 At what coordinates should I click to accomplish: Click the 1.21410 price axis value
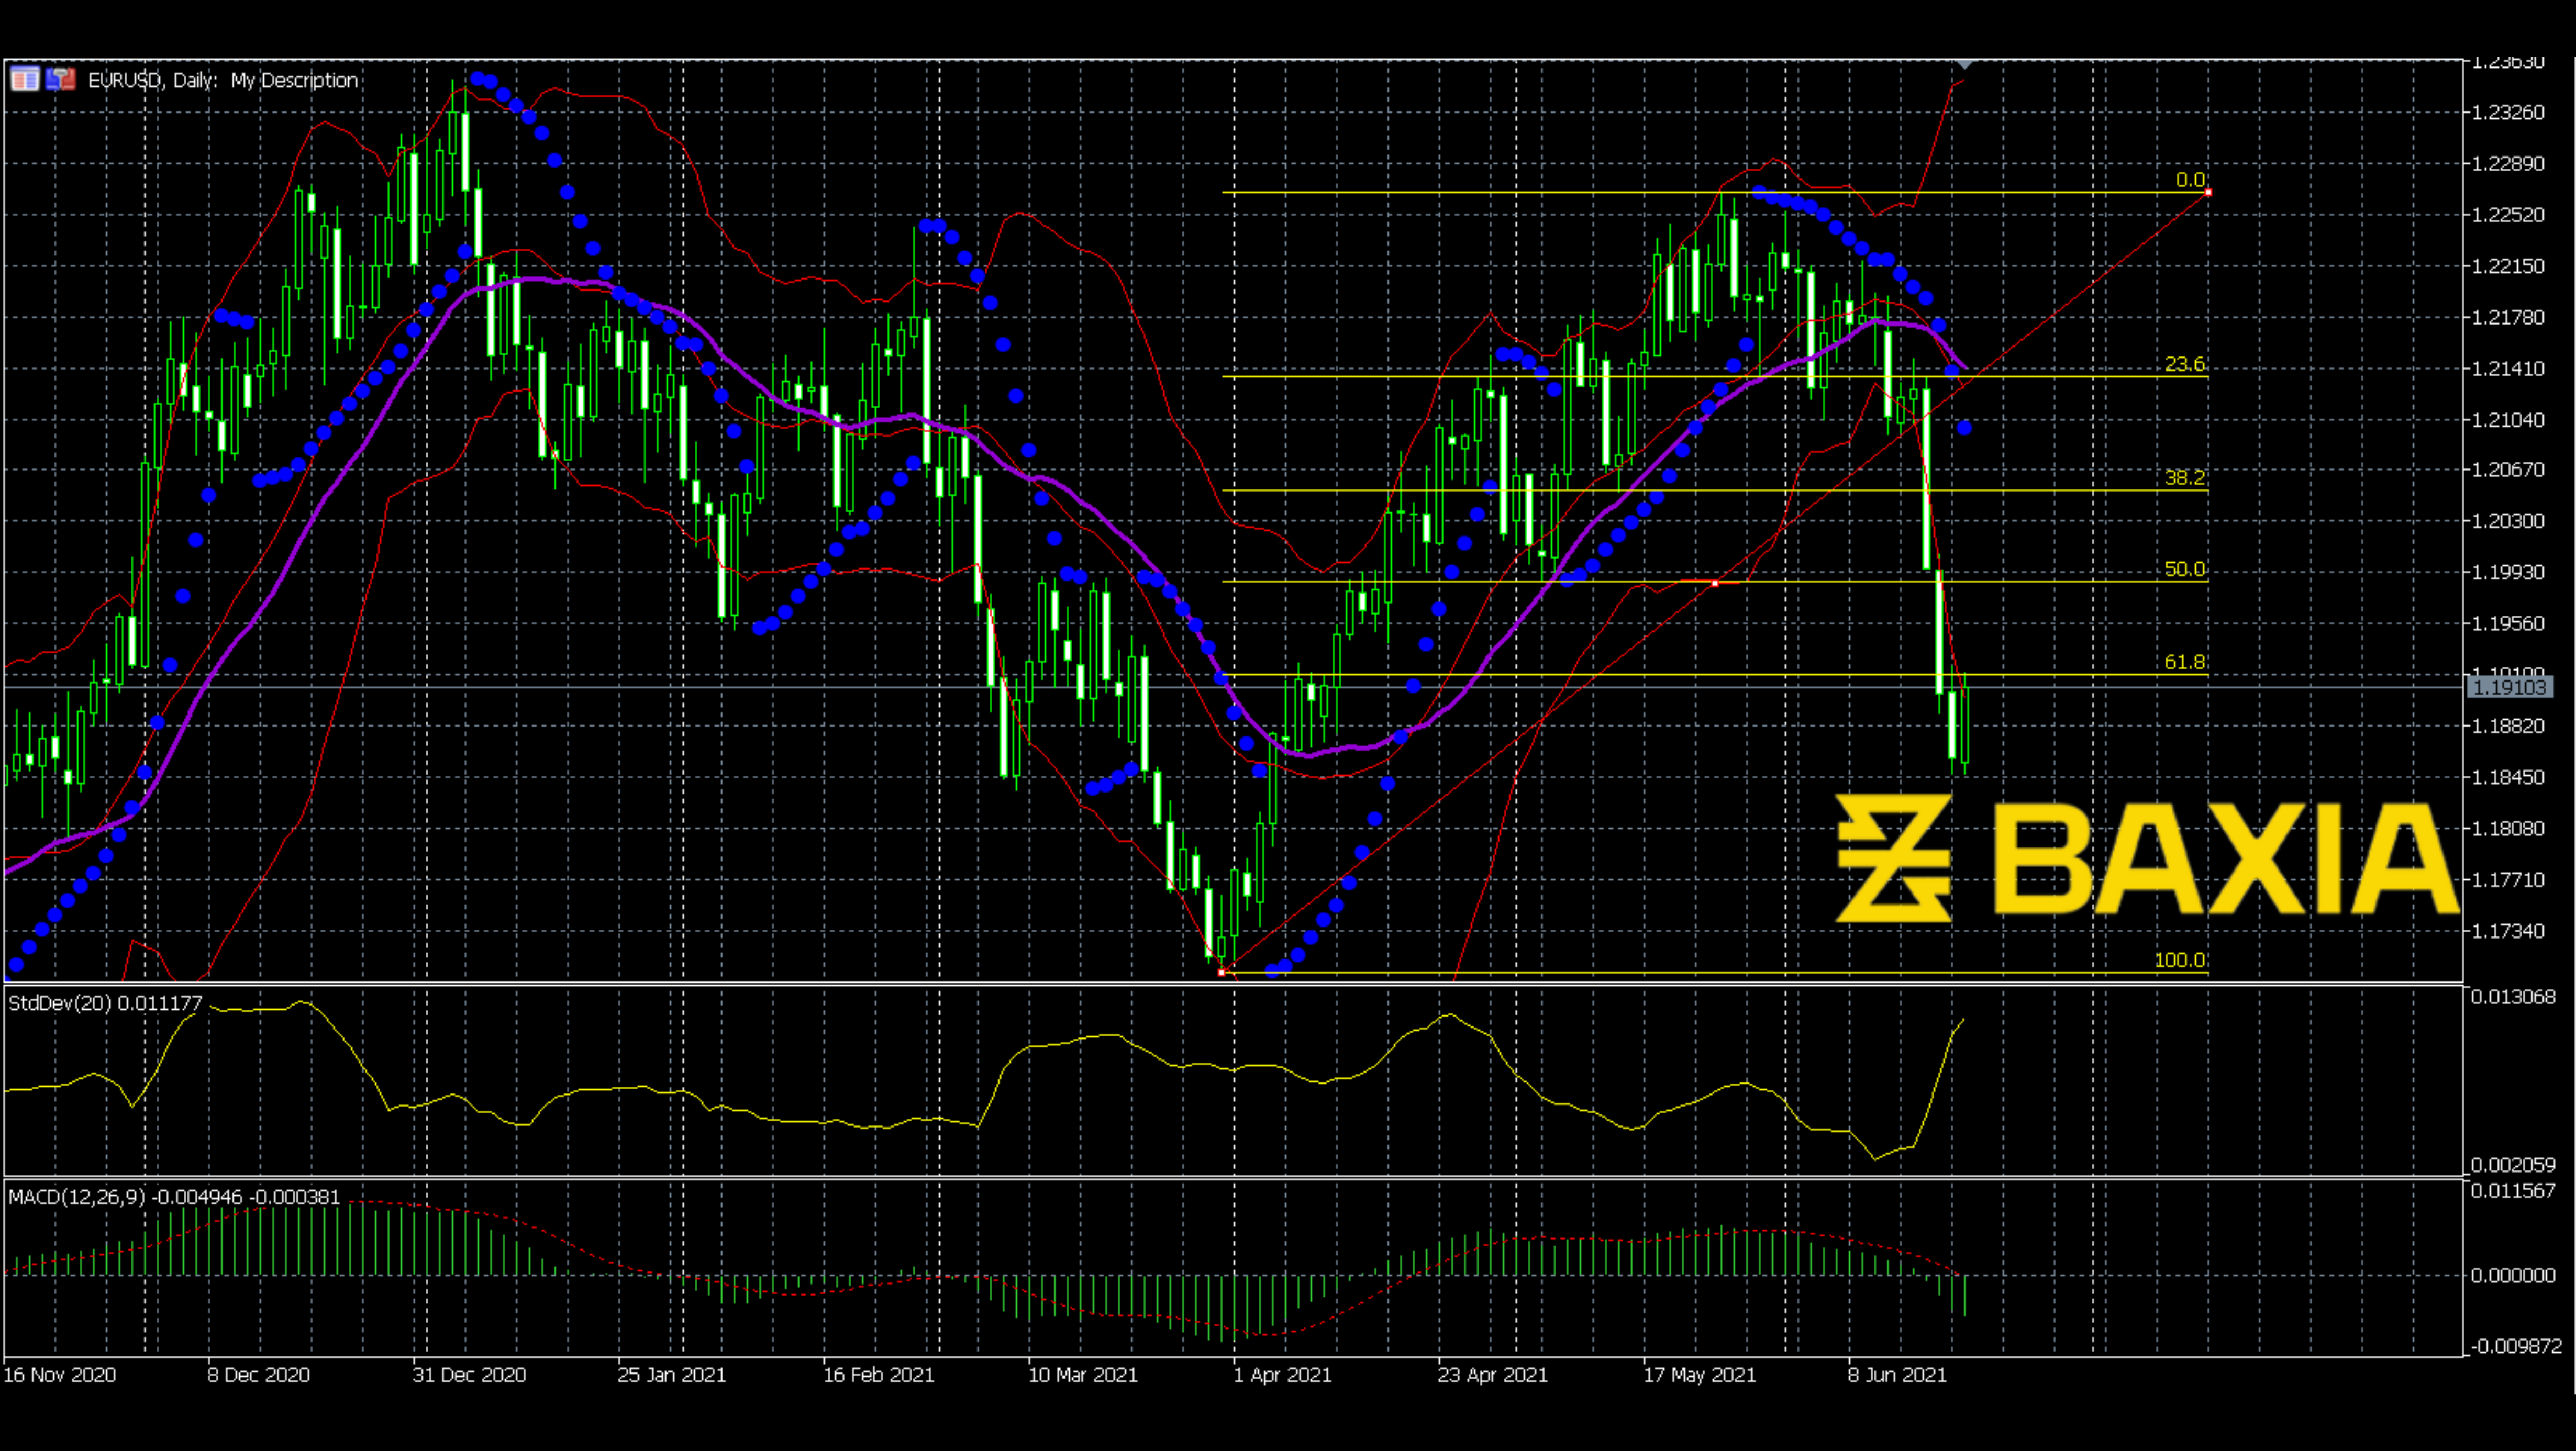click(2508, 368)
